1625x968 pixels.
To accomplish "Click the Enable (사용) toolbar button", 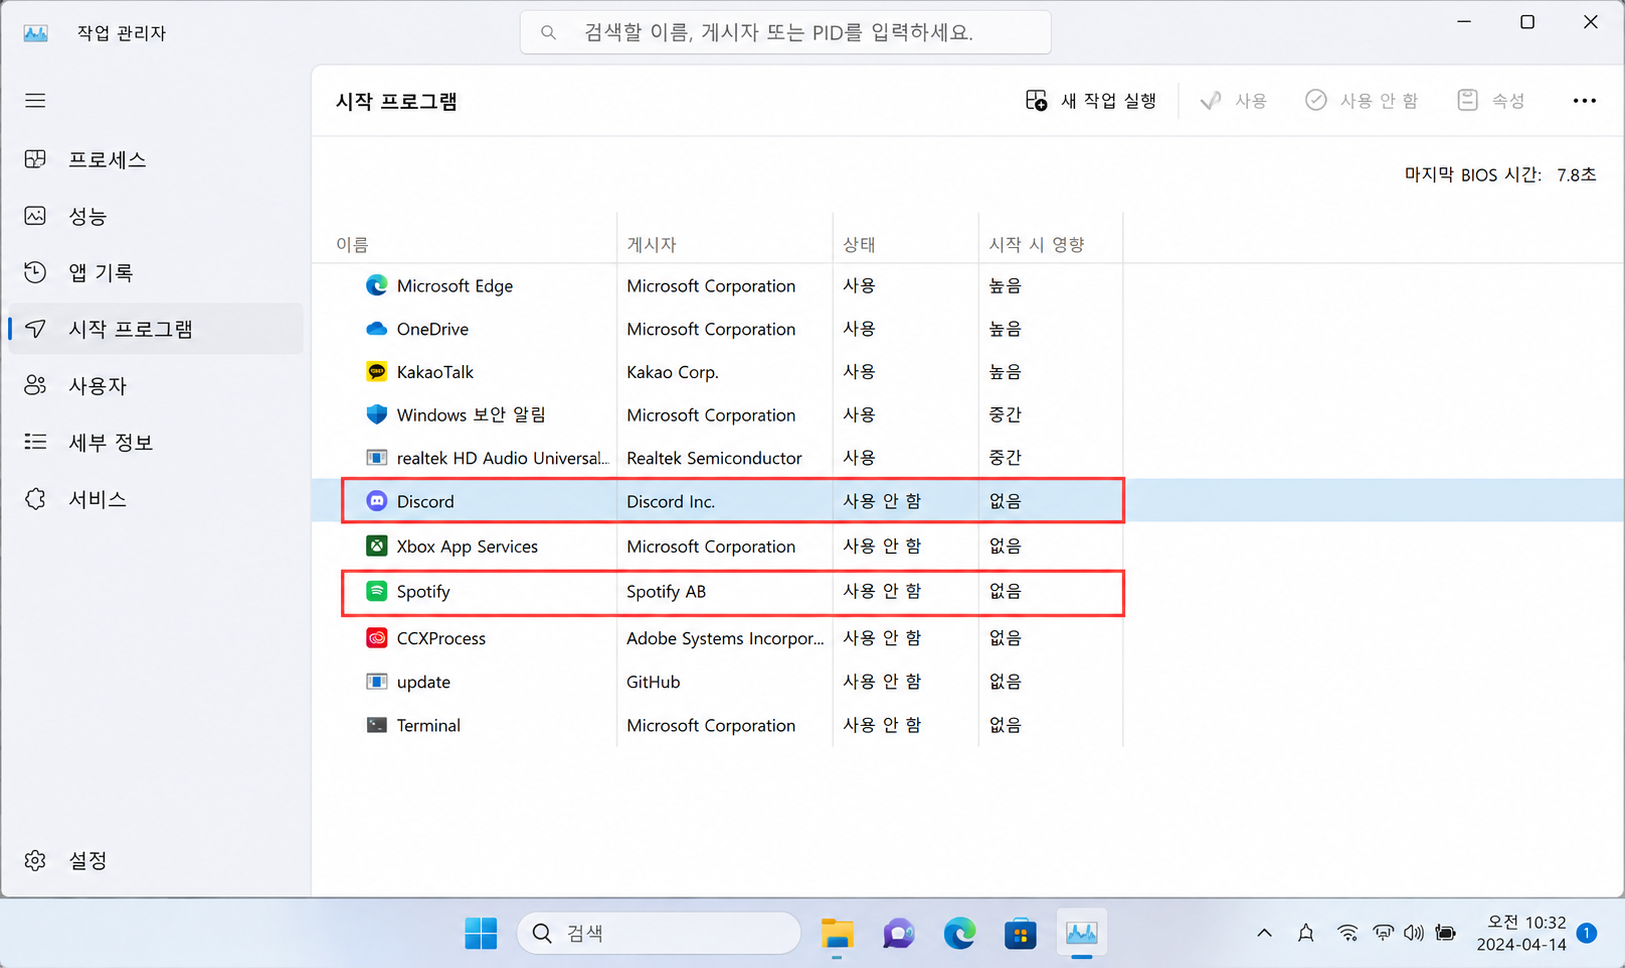I will coord(1233,100).
